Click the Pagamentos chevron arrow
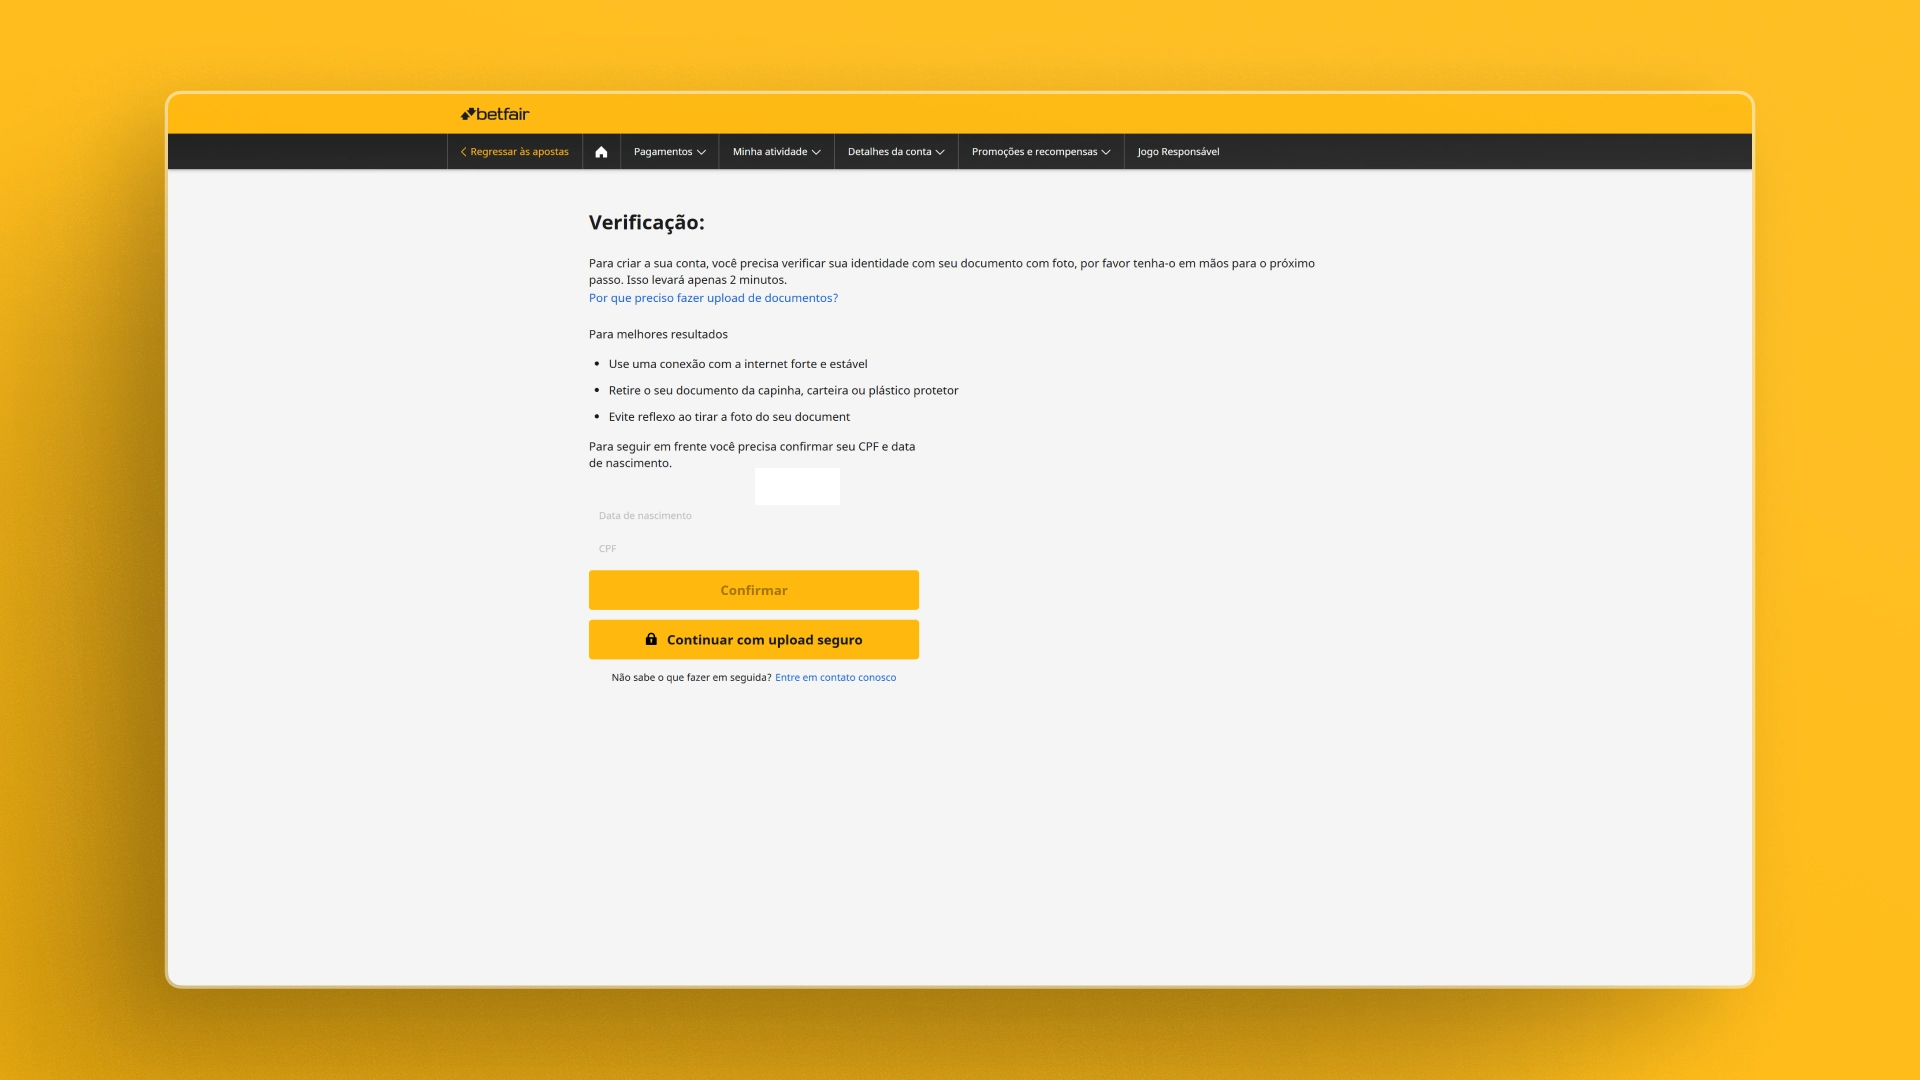 [702, 151]
